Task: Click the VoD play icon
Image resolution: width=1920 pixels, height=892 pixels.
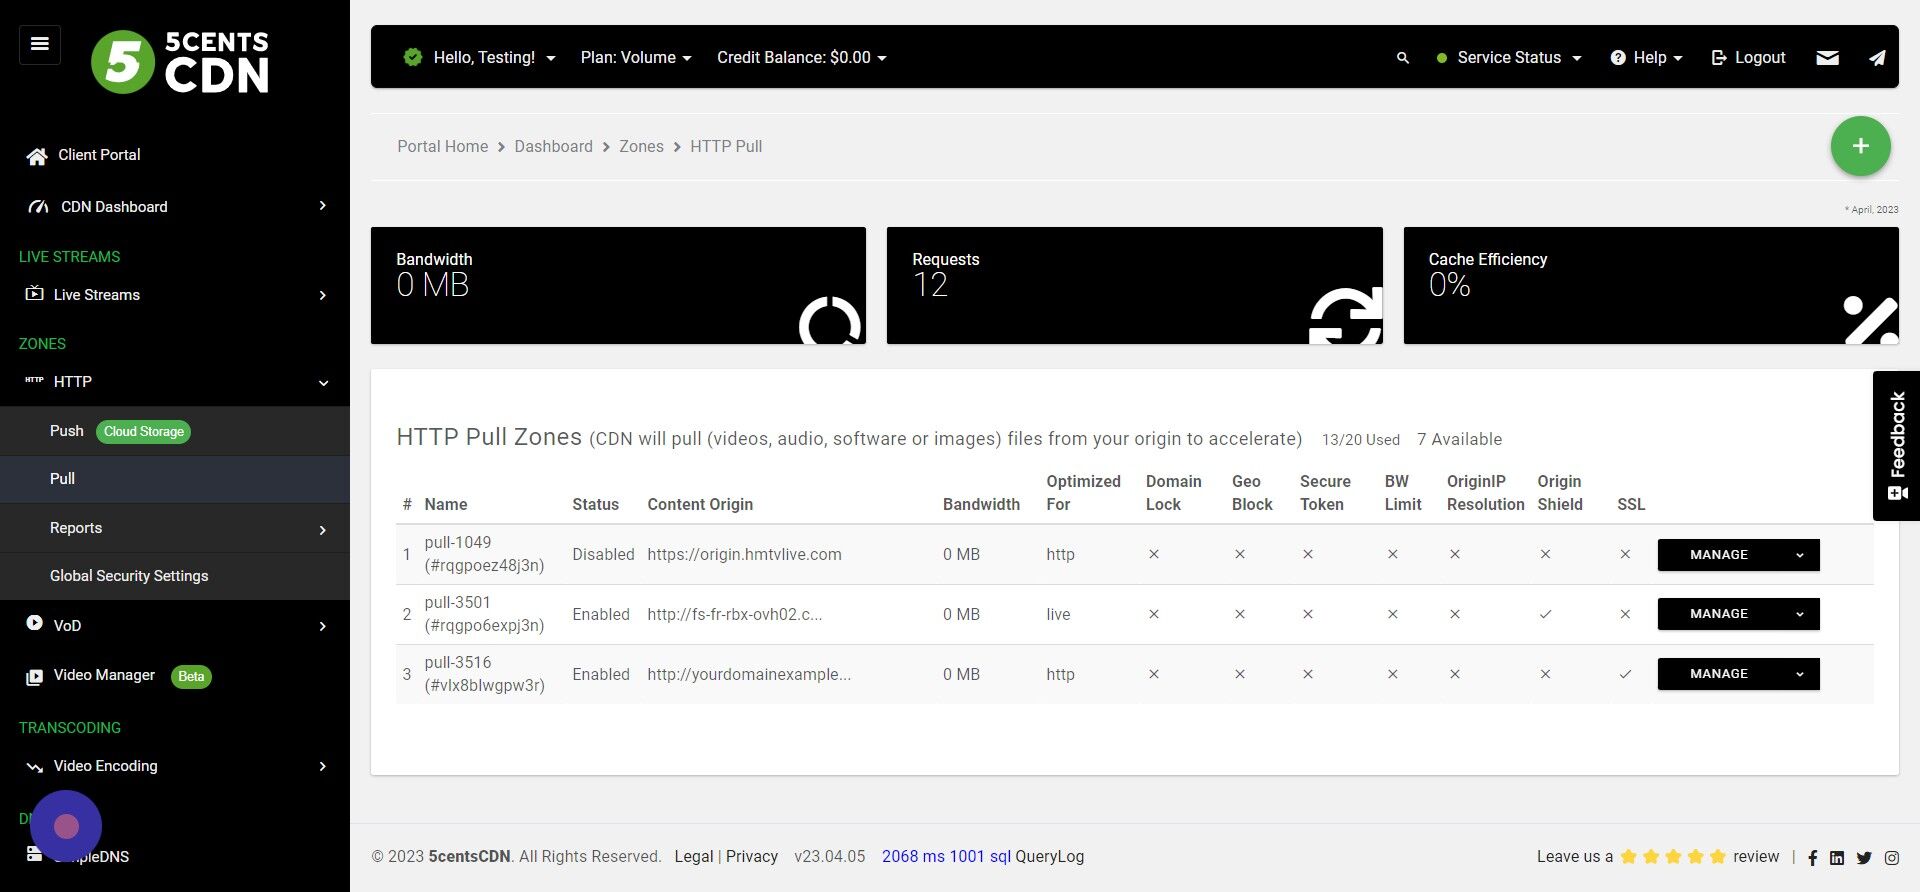Action: (34, 623)
